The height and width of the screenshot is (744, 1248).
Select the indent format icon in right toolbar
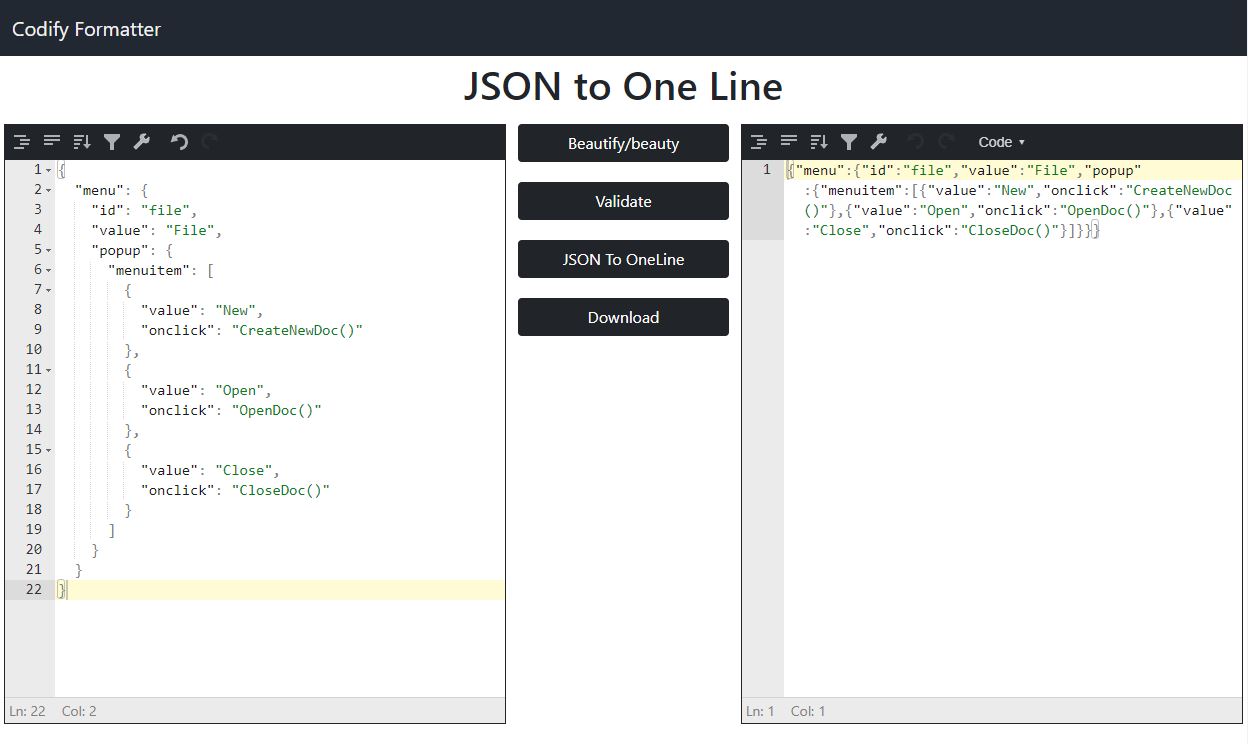click(760, 142)
